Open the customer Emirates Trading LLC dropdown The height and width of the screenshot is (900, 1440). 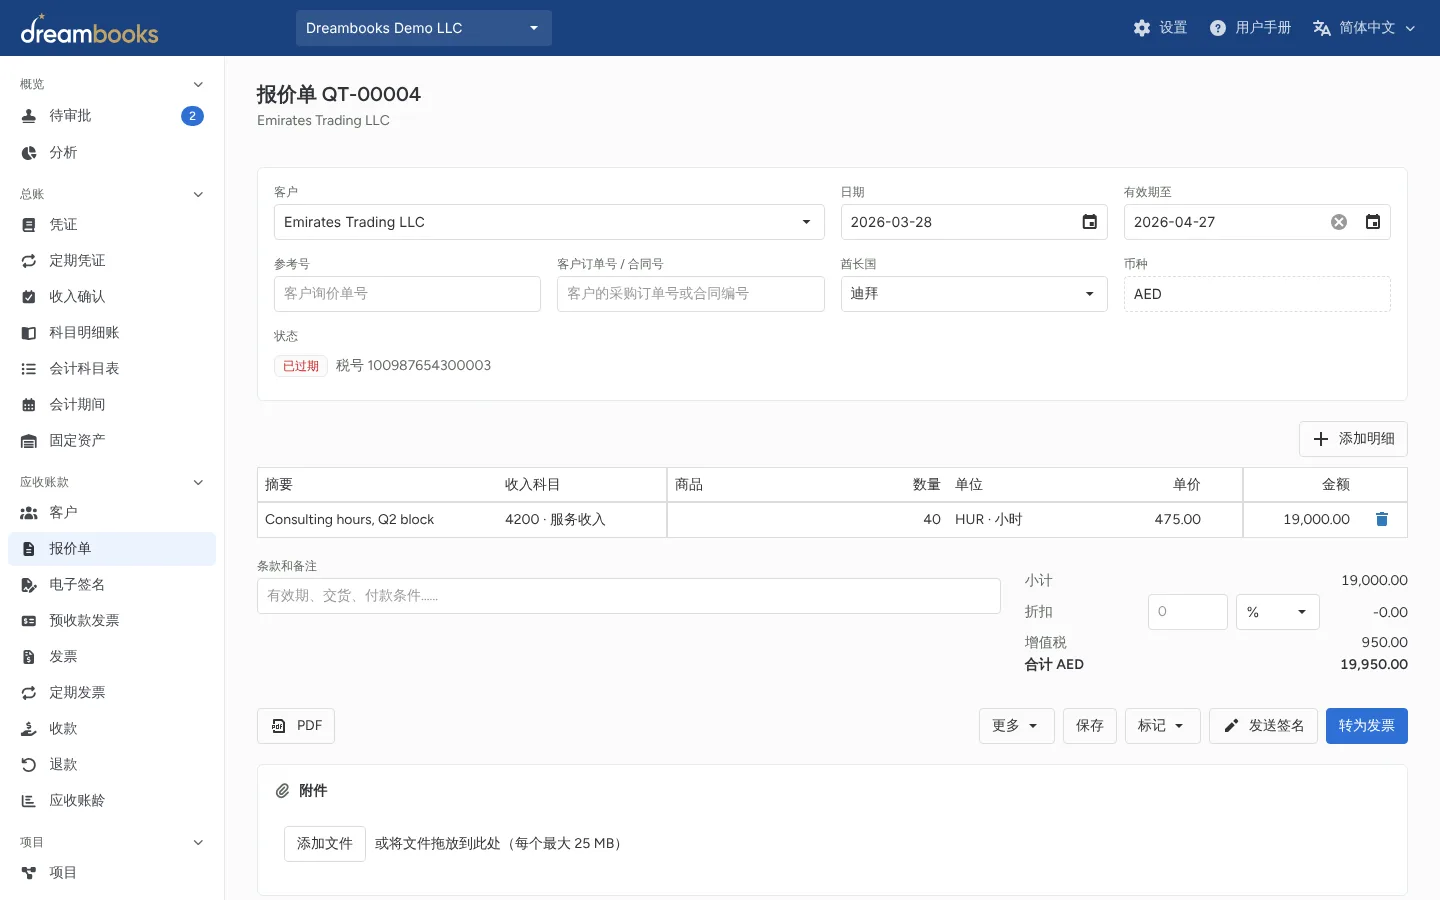[x=549, y=222]
